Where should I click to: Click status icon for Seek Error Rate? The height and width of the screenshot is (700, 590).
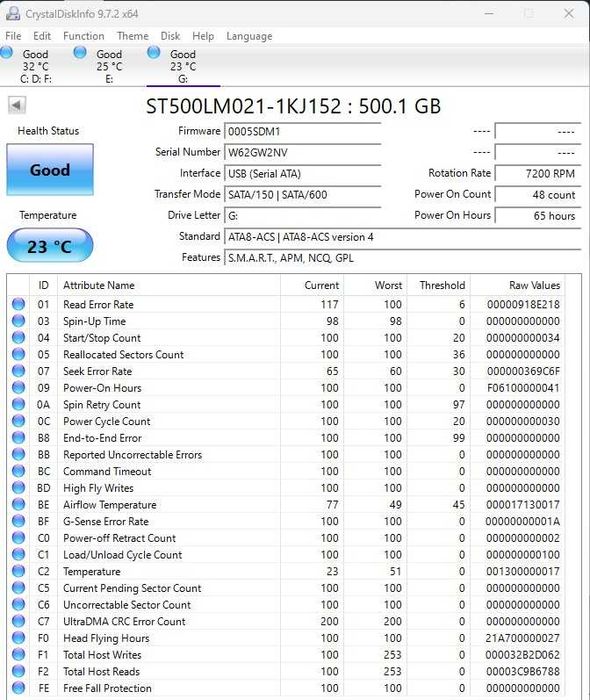[18, 371]
